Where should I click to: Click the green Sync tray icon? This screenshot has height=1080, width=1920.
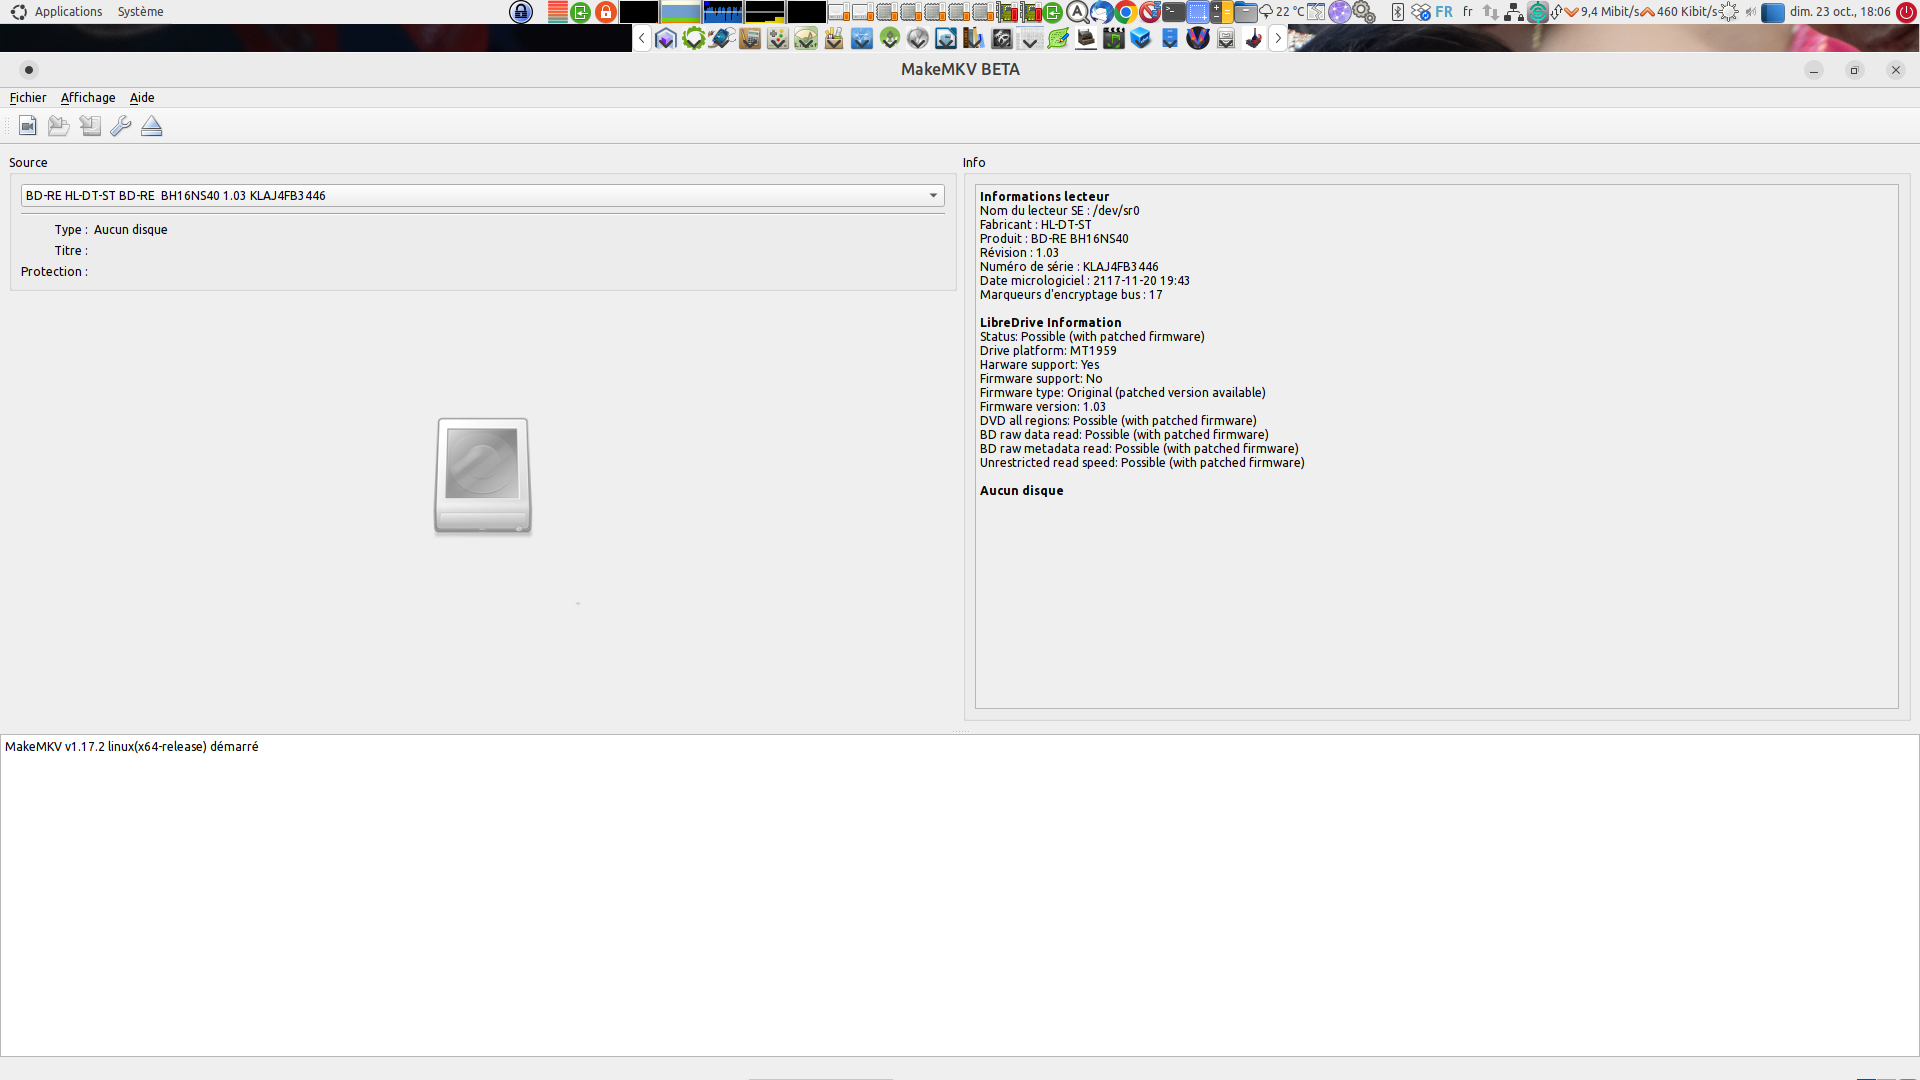tap(1538, 12)
